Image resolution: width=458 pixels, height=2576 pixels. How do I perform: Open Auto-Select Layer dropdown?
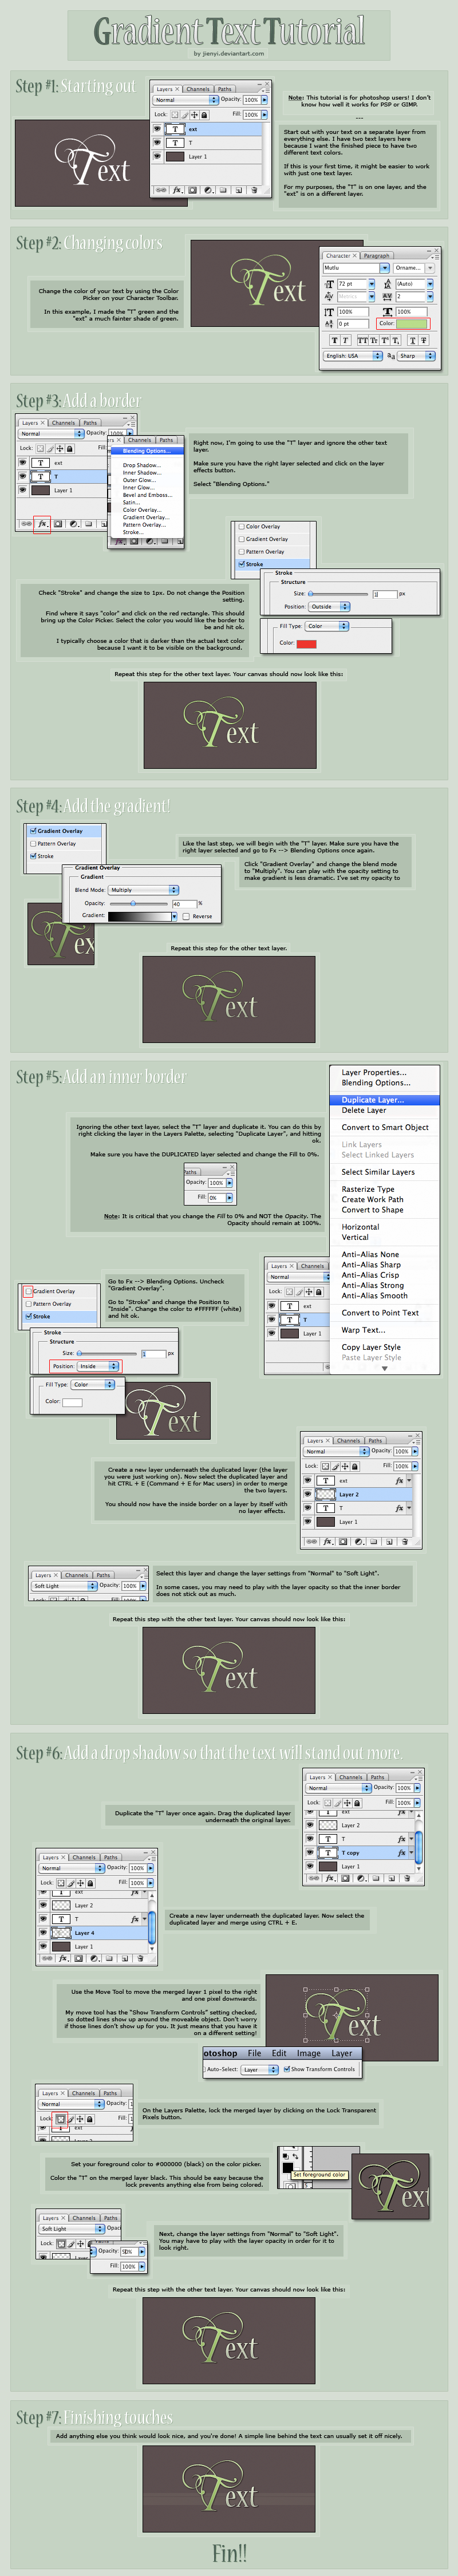[260, 2070]
